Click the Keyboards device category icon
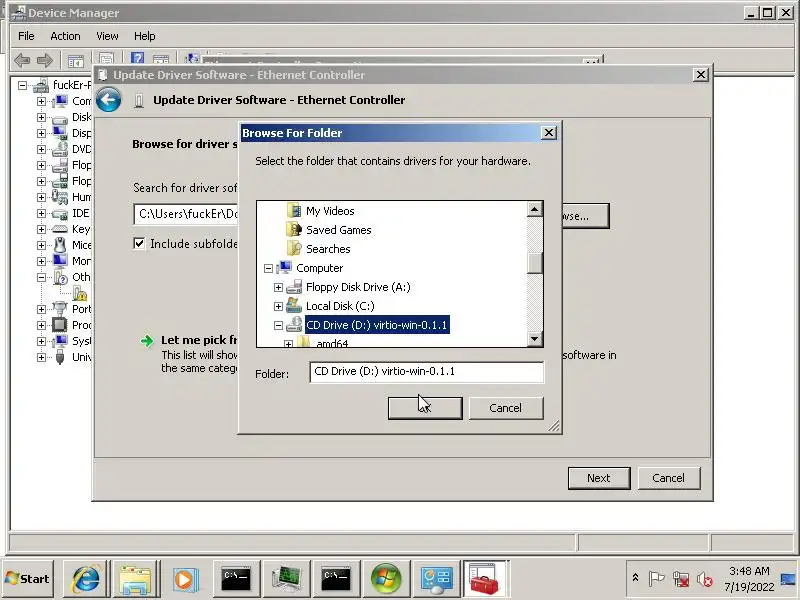 (x=60, y=229)
